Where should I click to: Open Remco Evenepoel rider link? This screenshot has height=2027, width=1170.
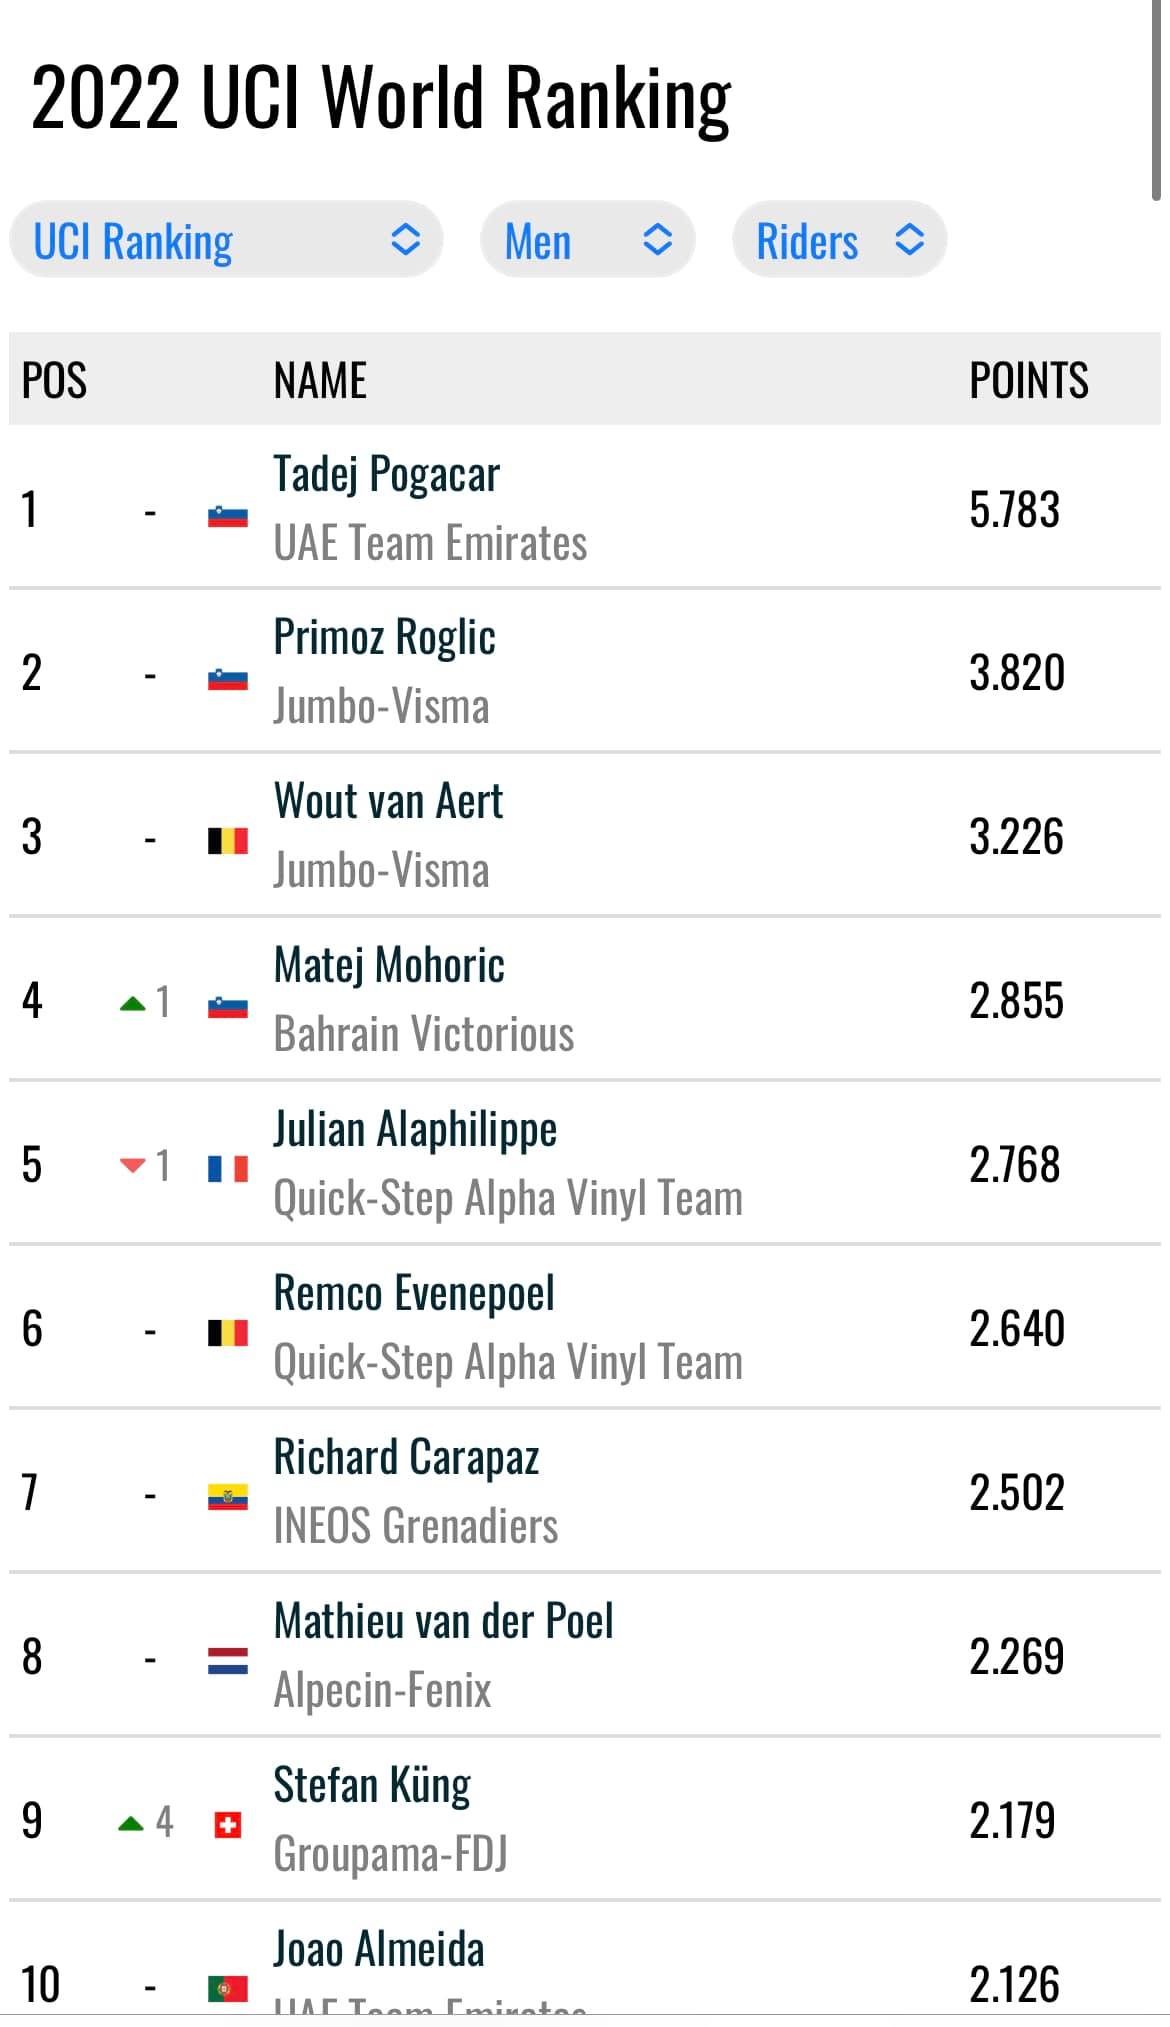414,1293
